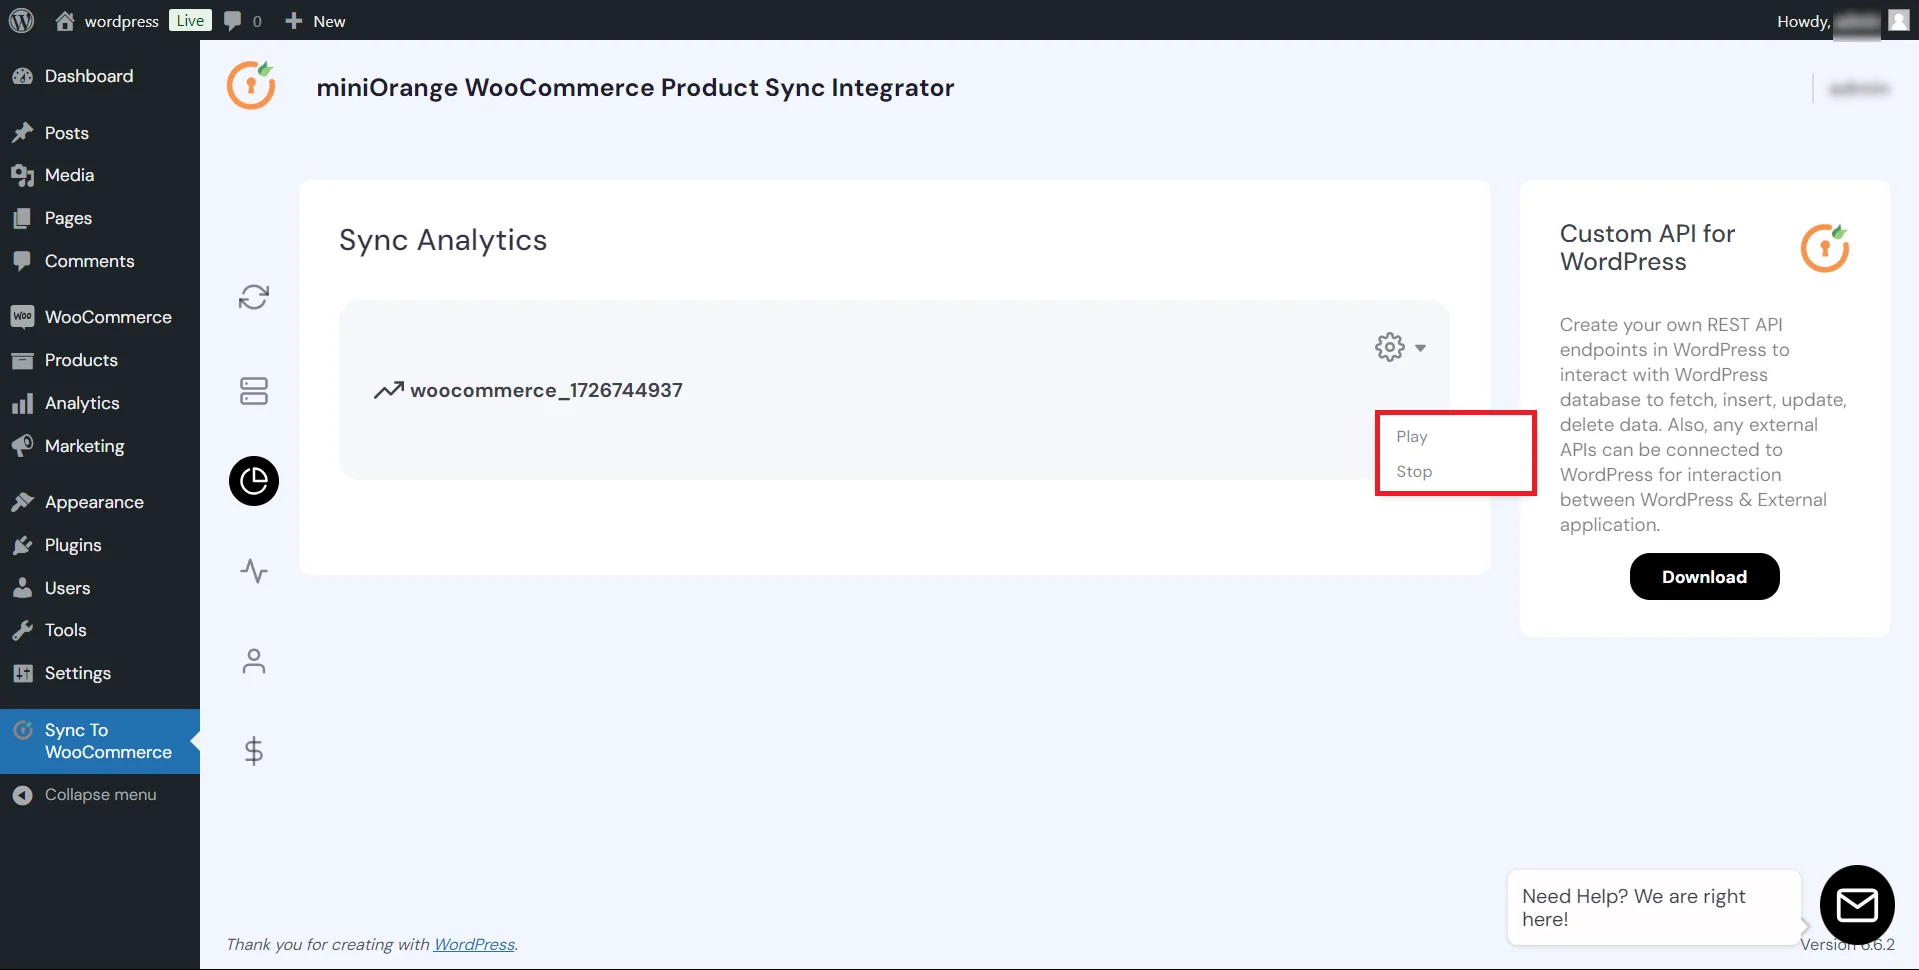
Task: Open the Plugins menu
Action: (100, 545)
